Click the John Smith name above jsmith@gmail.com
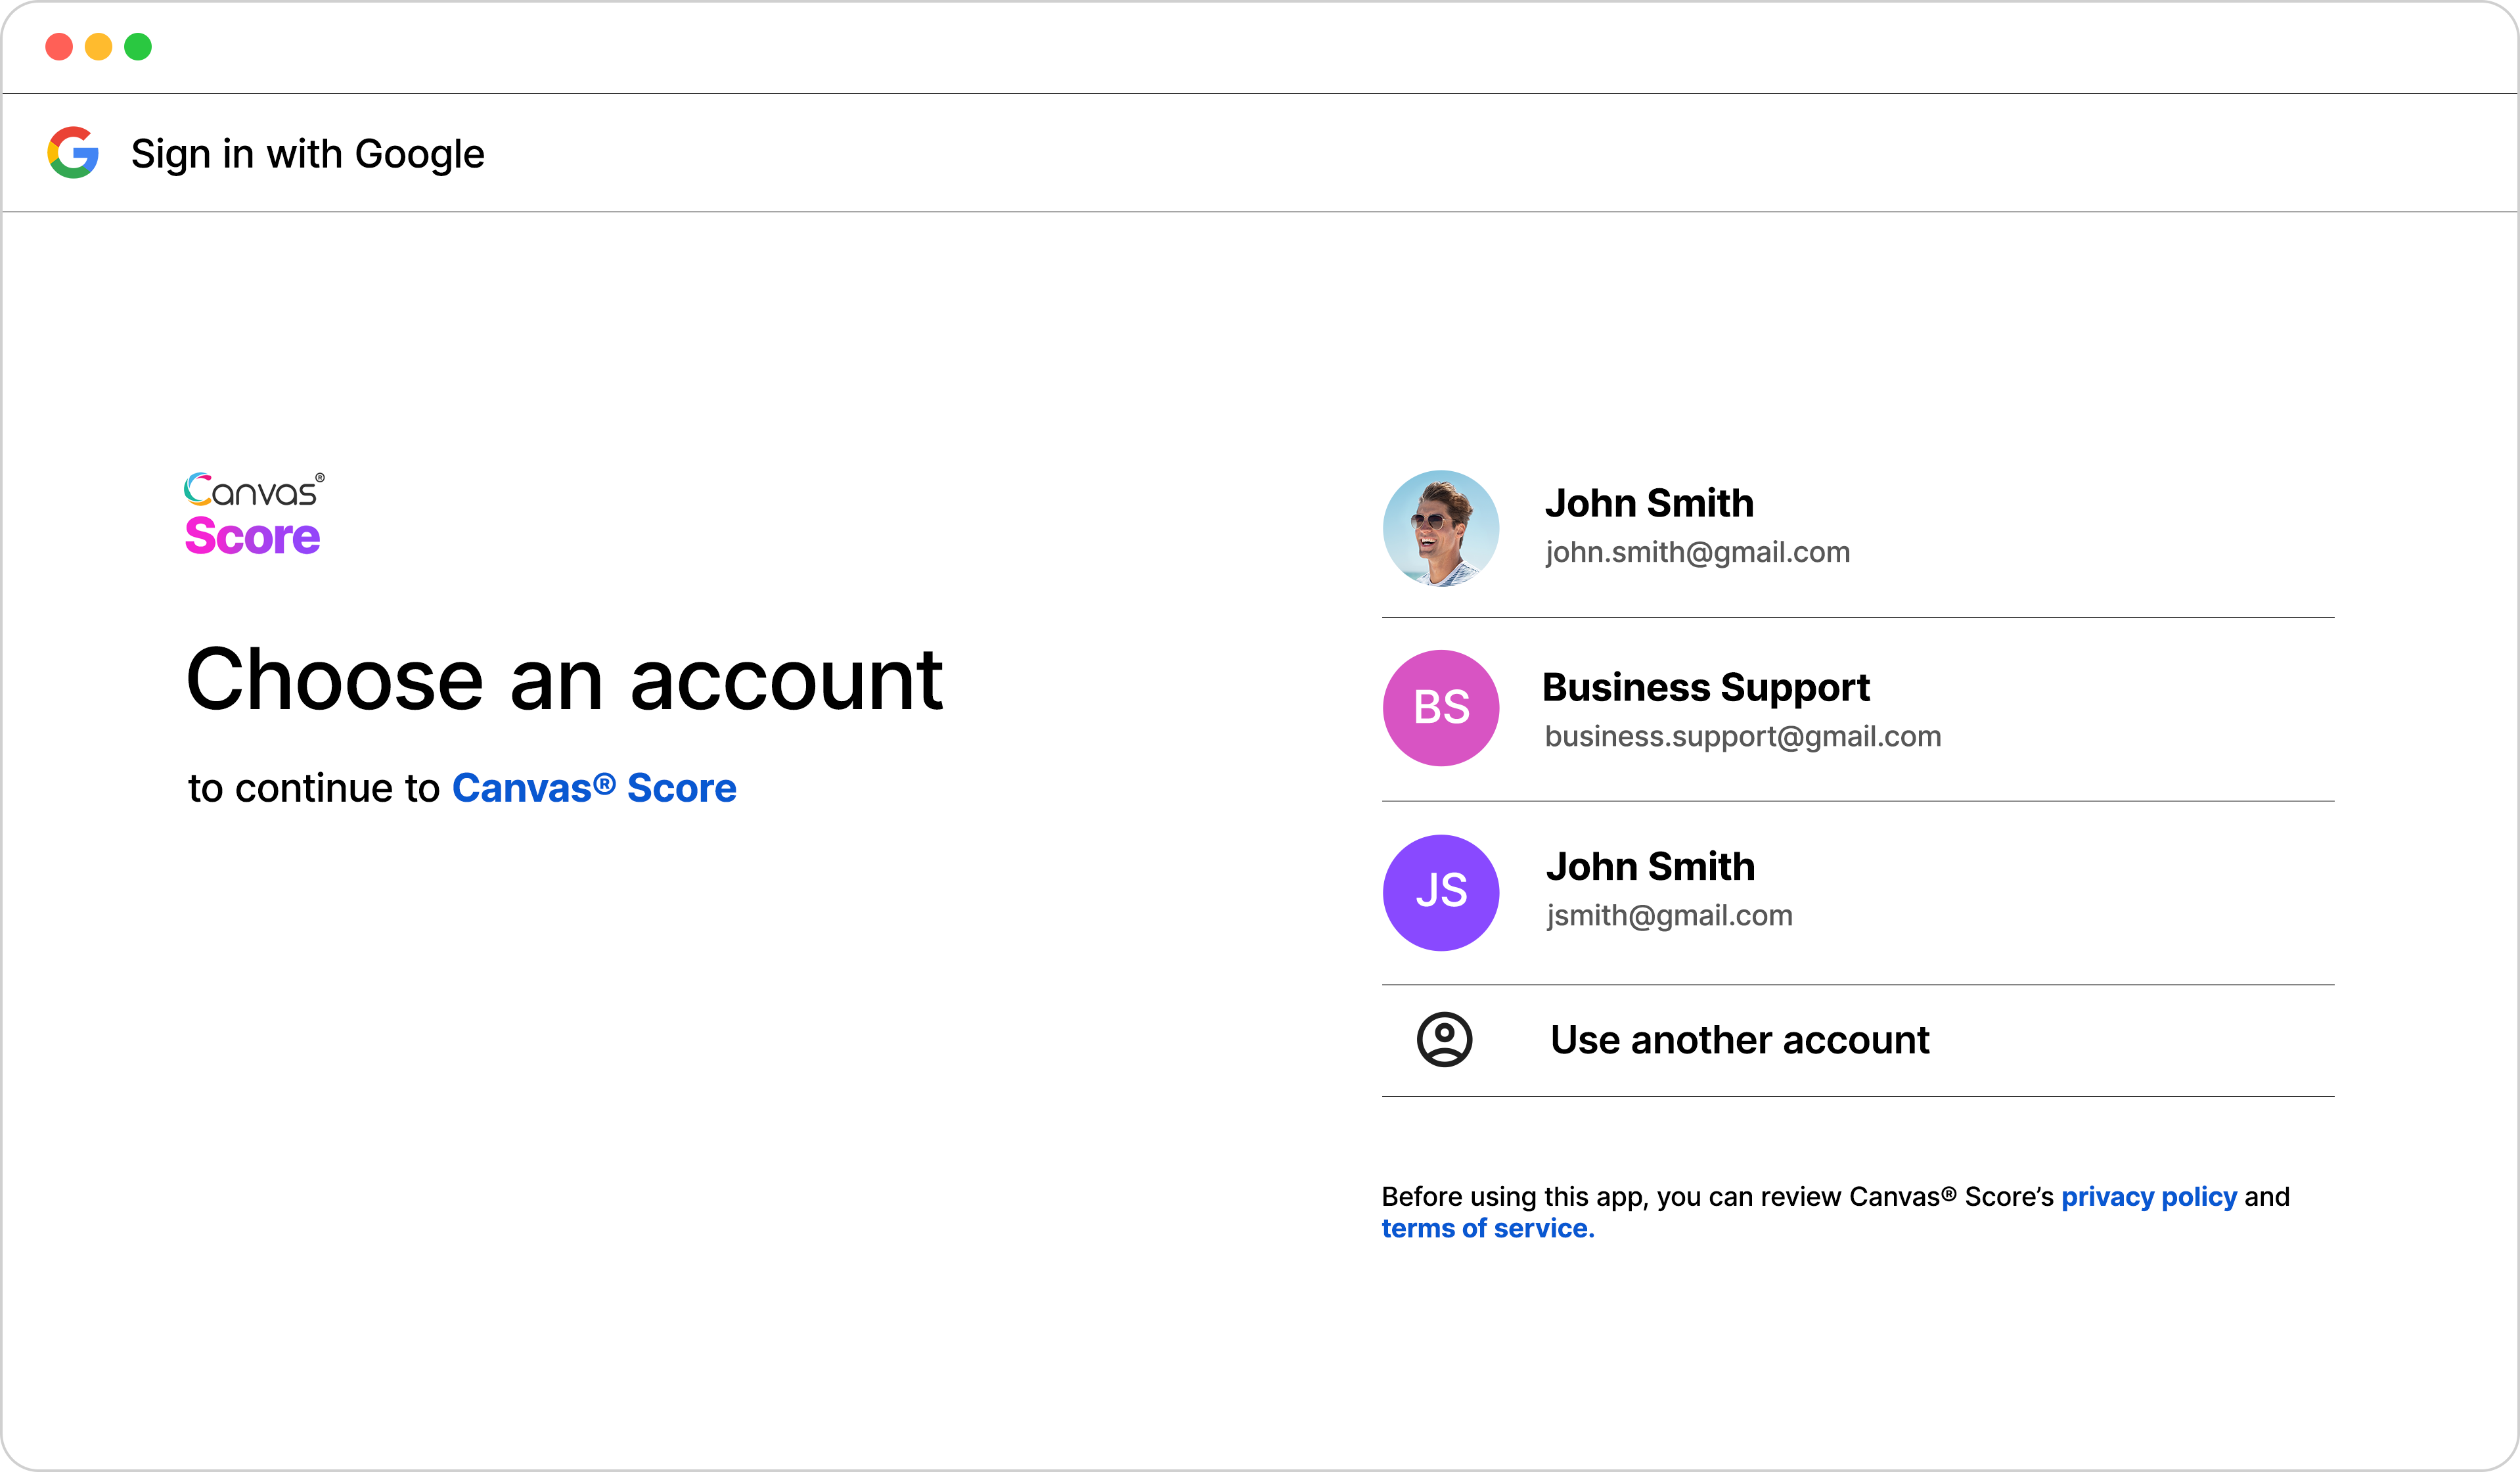This screenshot has width=2520, height=1472. 1650,867
